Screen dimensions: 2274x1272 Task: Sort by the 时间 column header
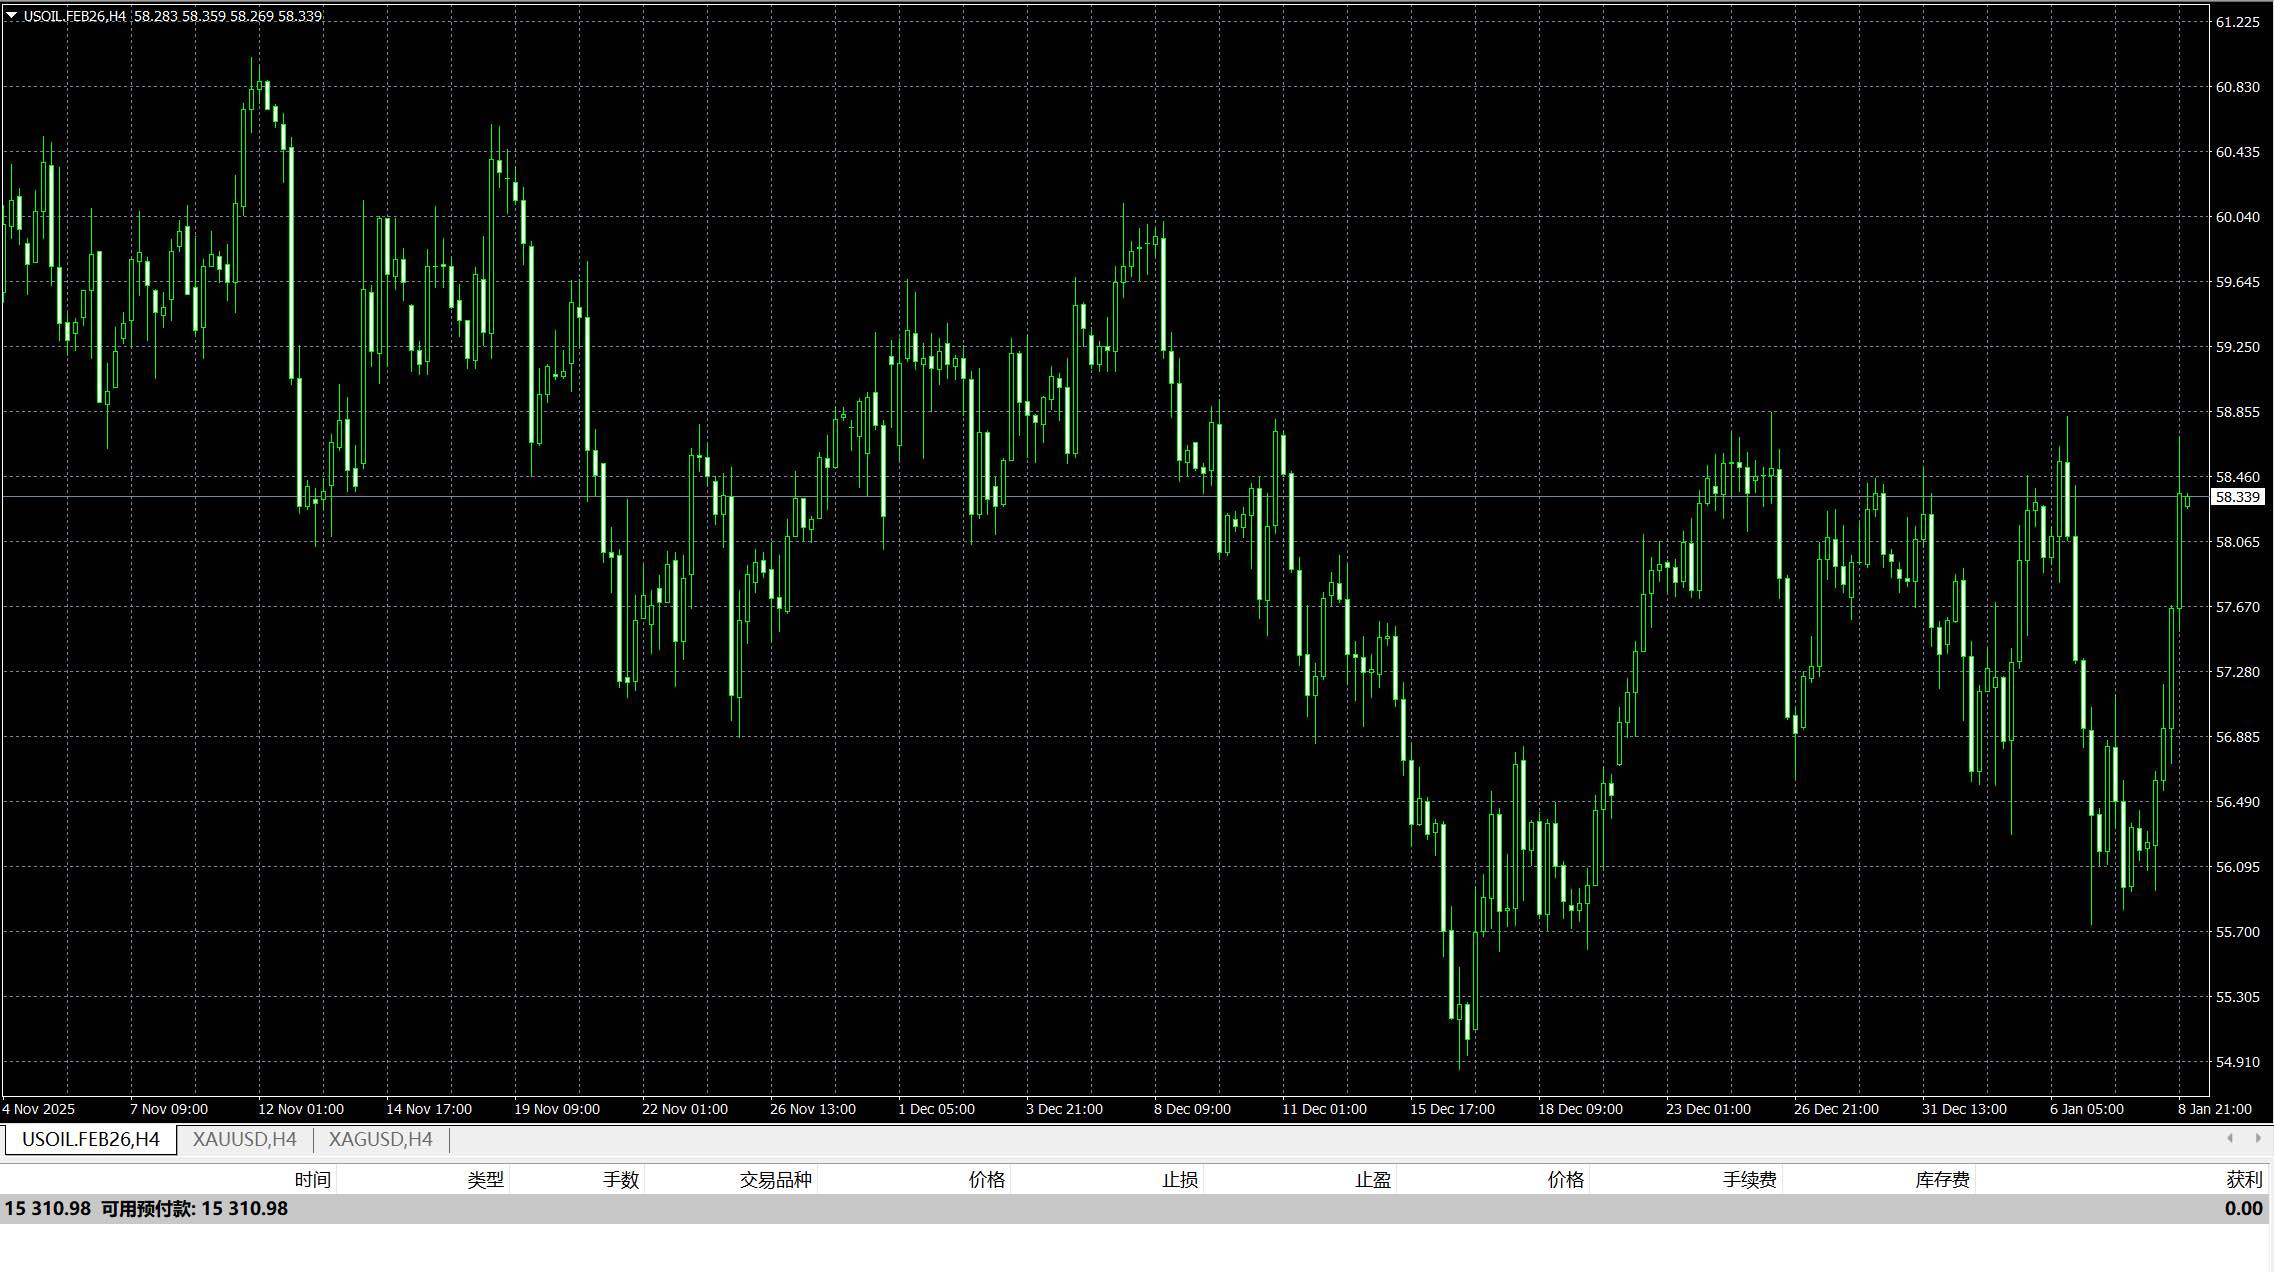pyautogui.click(x=312, y=1180)
